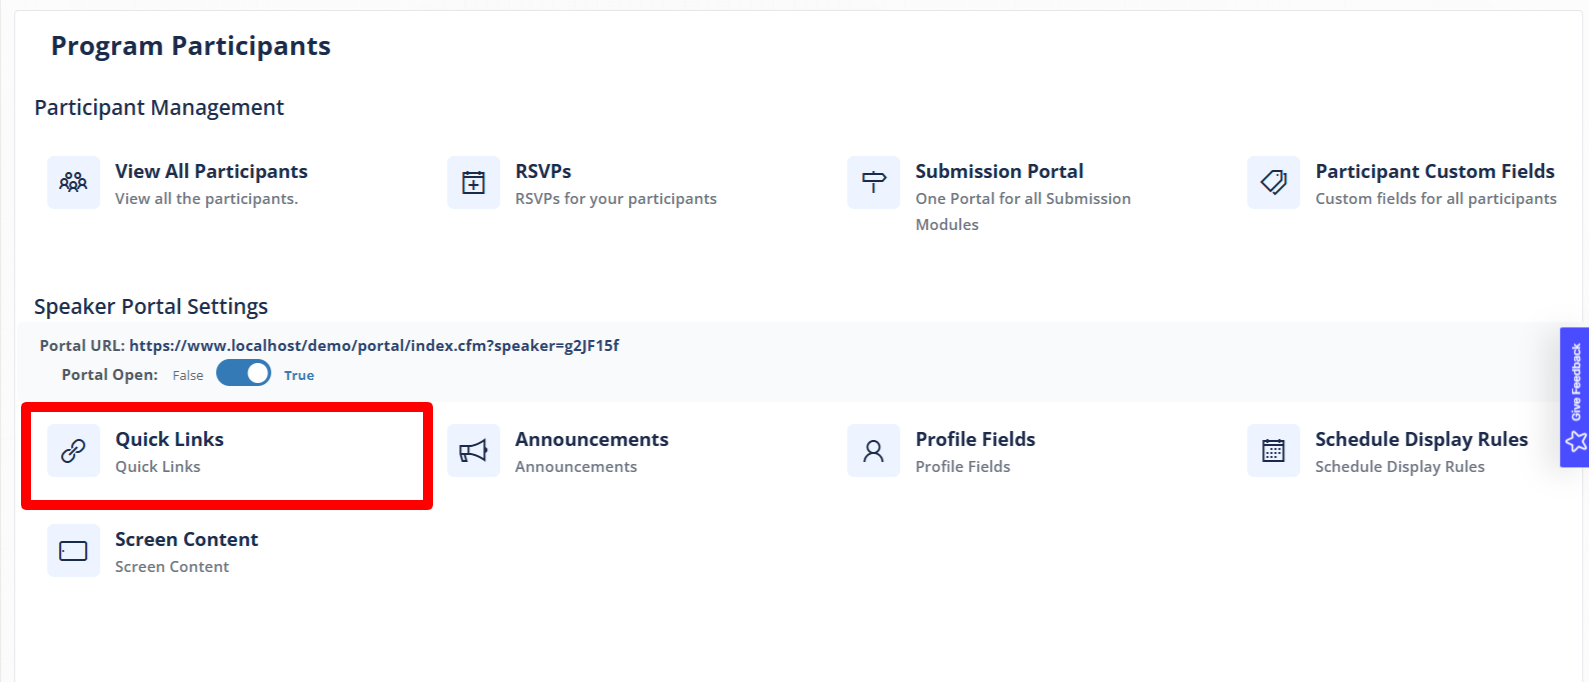The image size is (1589, 682).
Task: Open Participant Custom Fields title
Action: click(x=1435, y=172)
